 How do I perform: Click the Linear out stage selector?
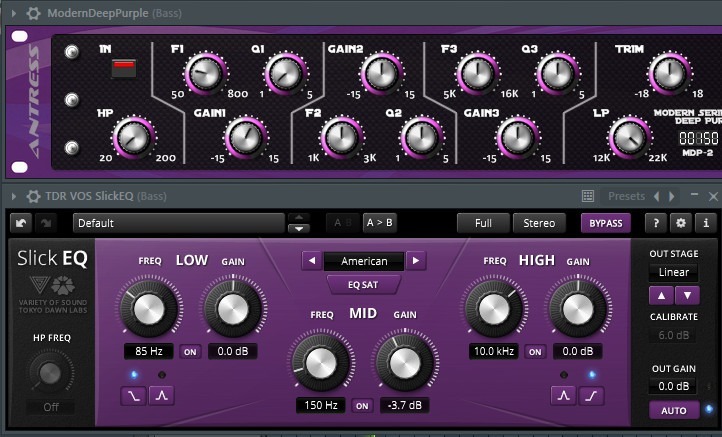point(674,272)
